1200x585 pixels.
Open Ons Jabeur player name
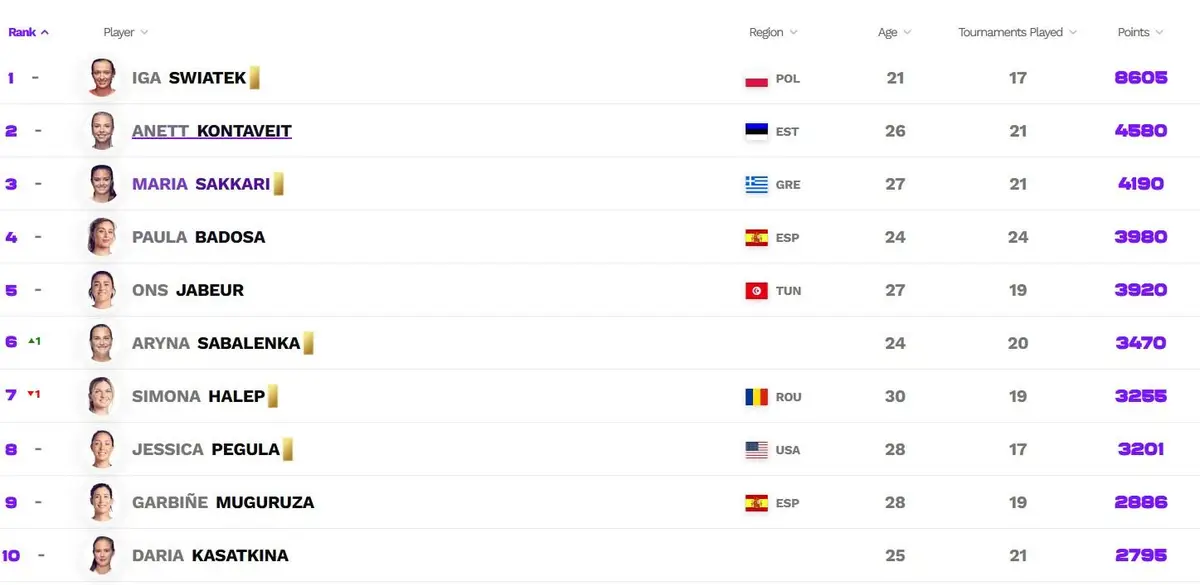188,290
